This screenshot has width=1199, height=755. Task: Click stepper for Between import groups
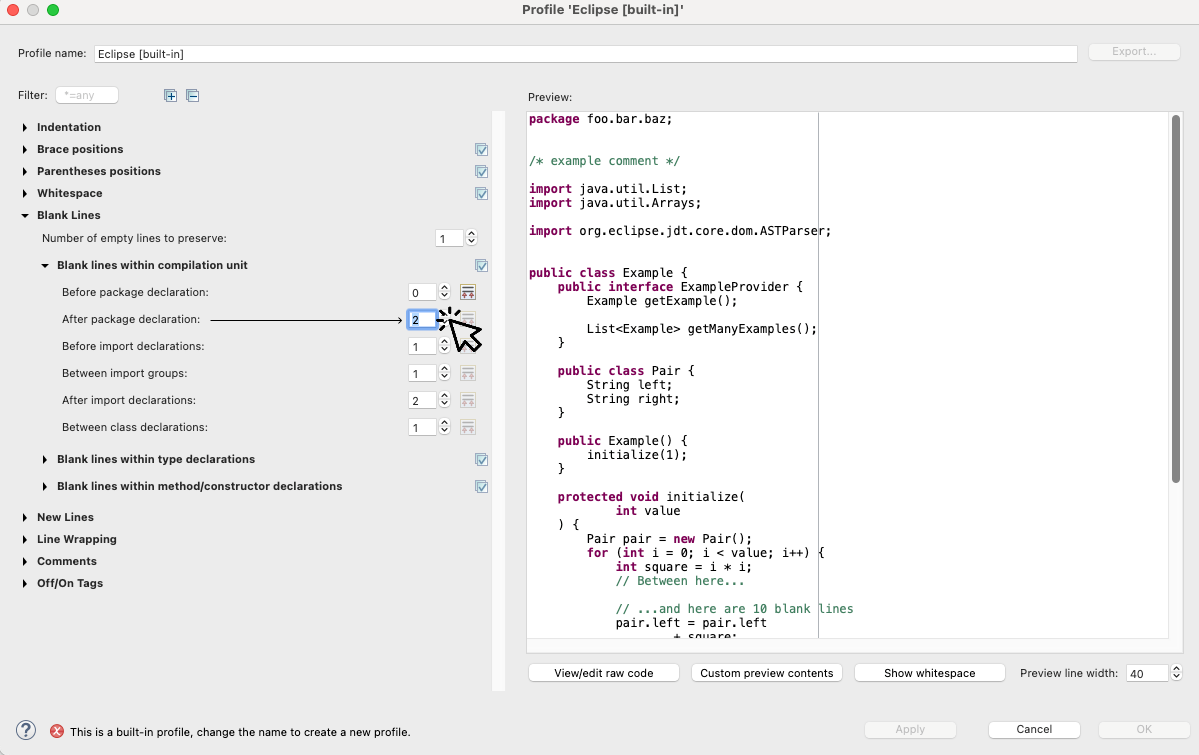(444, 373)
